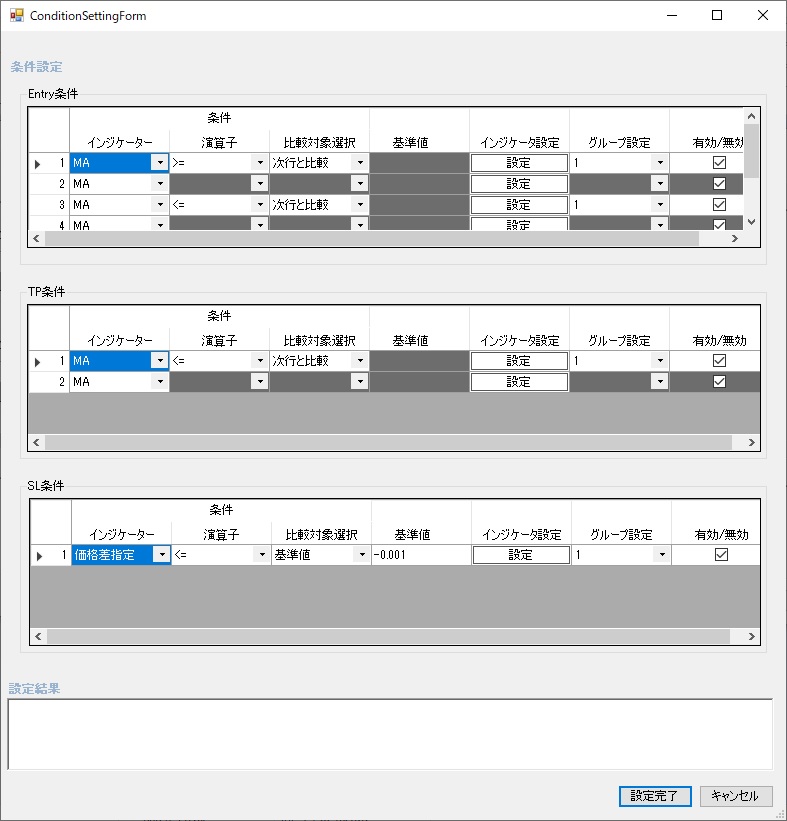Open the 演算子 dropdown in Entry条件 row 1

[x=259, y=163]
